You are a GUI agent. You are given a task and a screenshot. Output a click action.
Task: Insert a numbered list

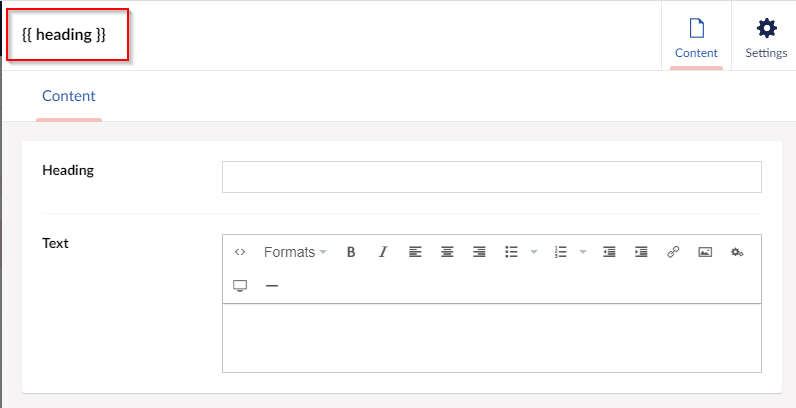[x=560, y=252]
